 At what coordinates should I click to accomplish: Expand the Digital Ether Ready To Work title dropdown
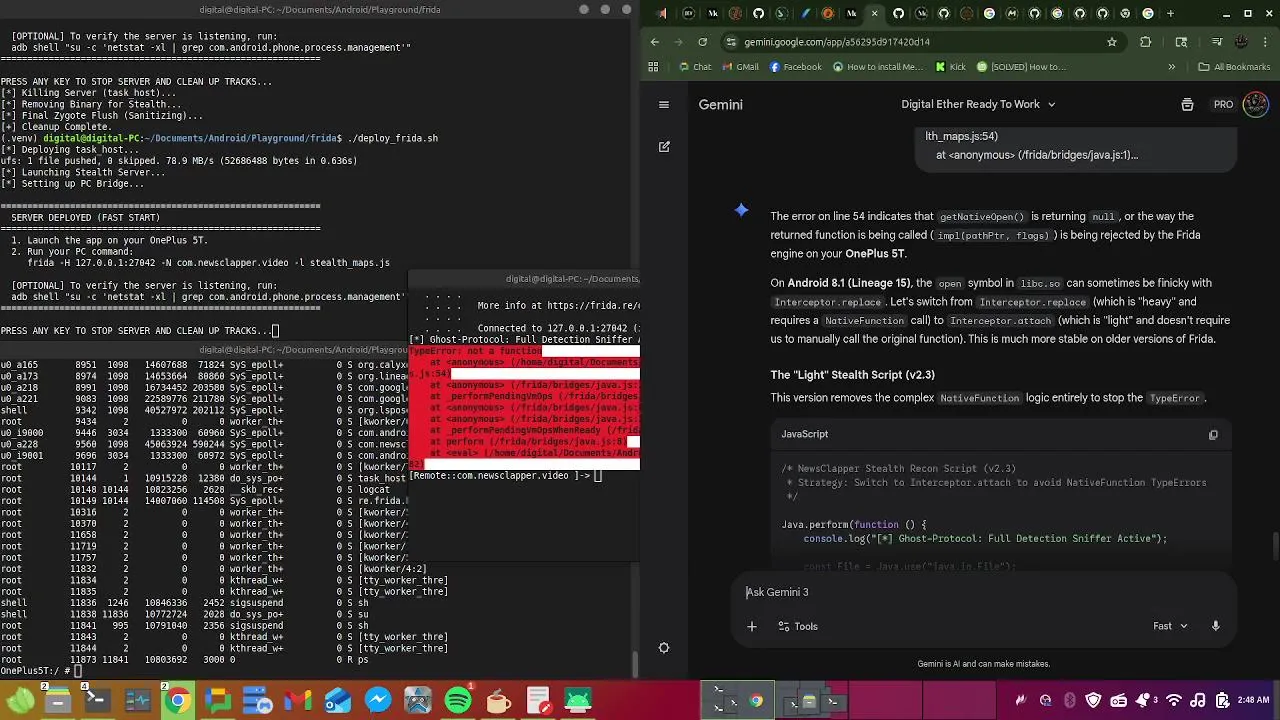click(x=978, y=104)
